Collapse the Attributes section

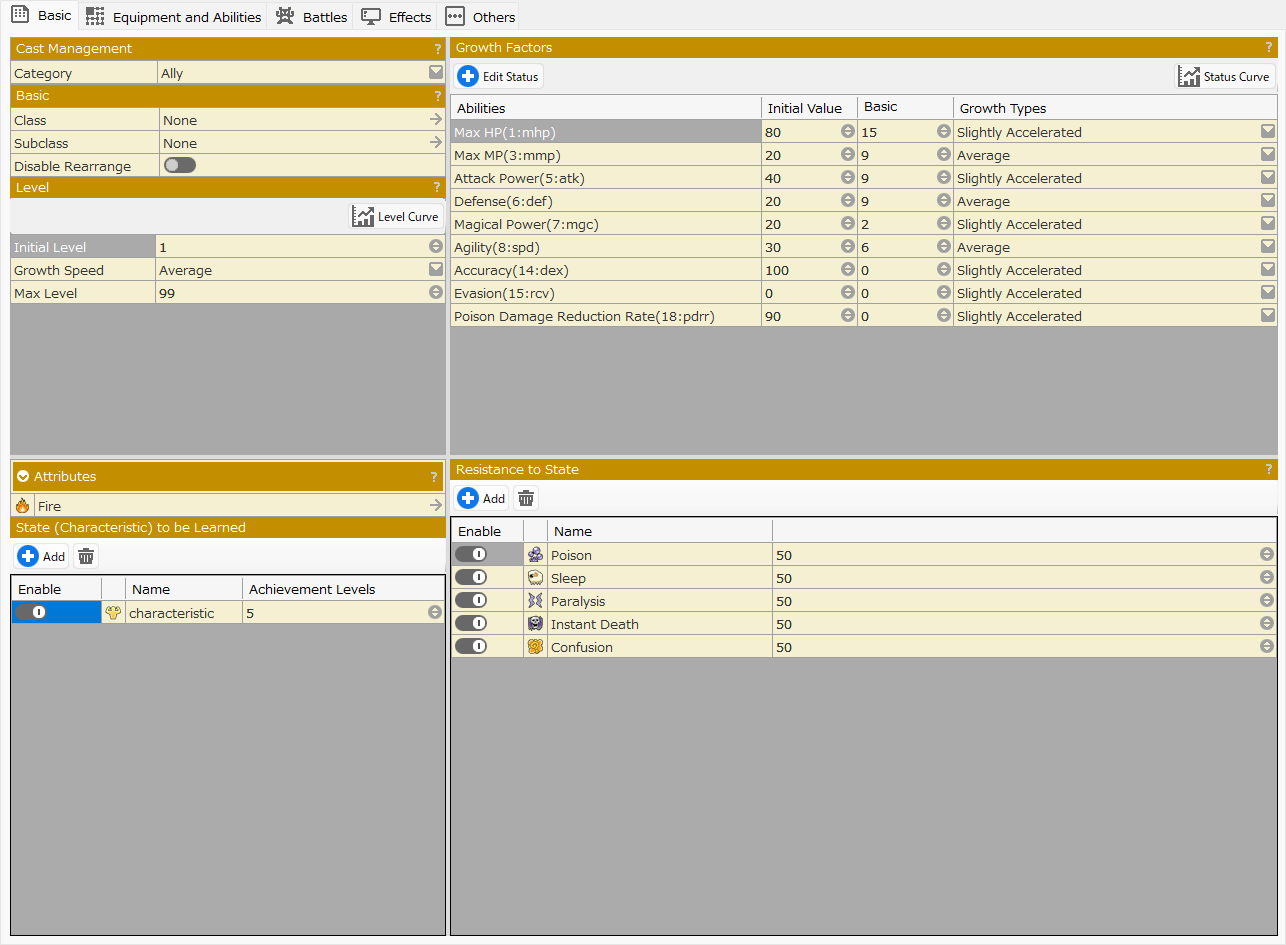coord(23,477)
